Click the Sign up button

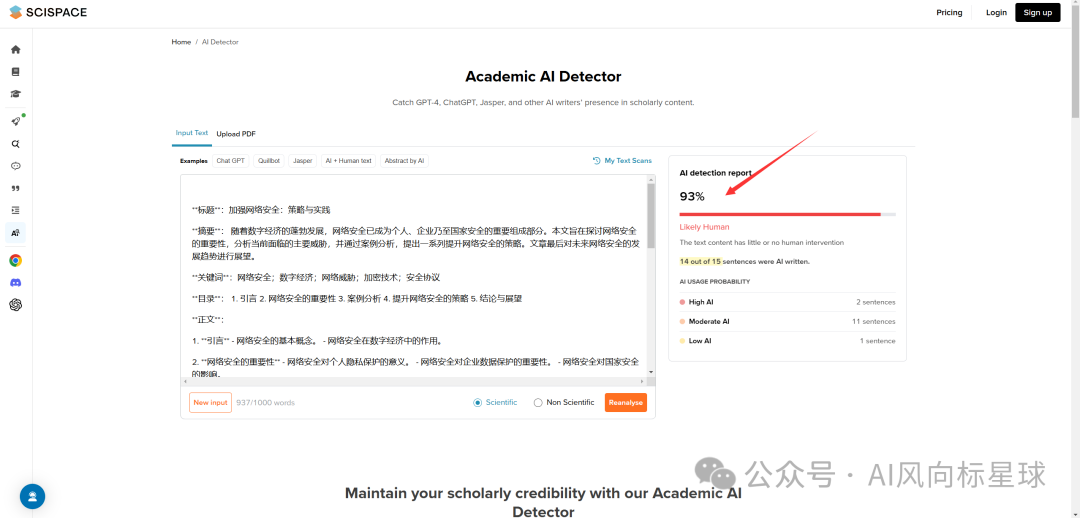click(1037, 12)
